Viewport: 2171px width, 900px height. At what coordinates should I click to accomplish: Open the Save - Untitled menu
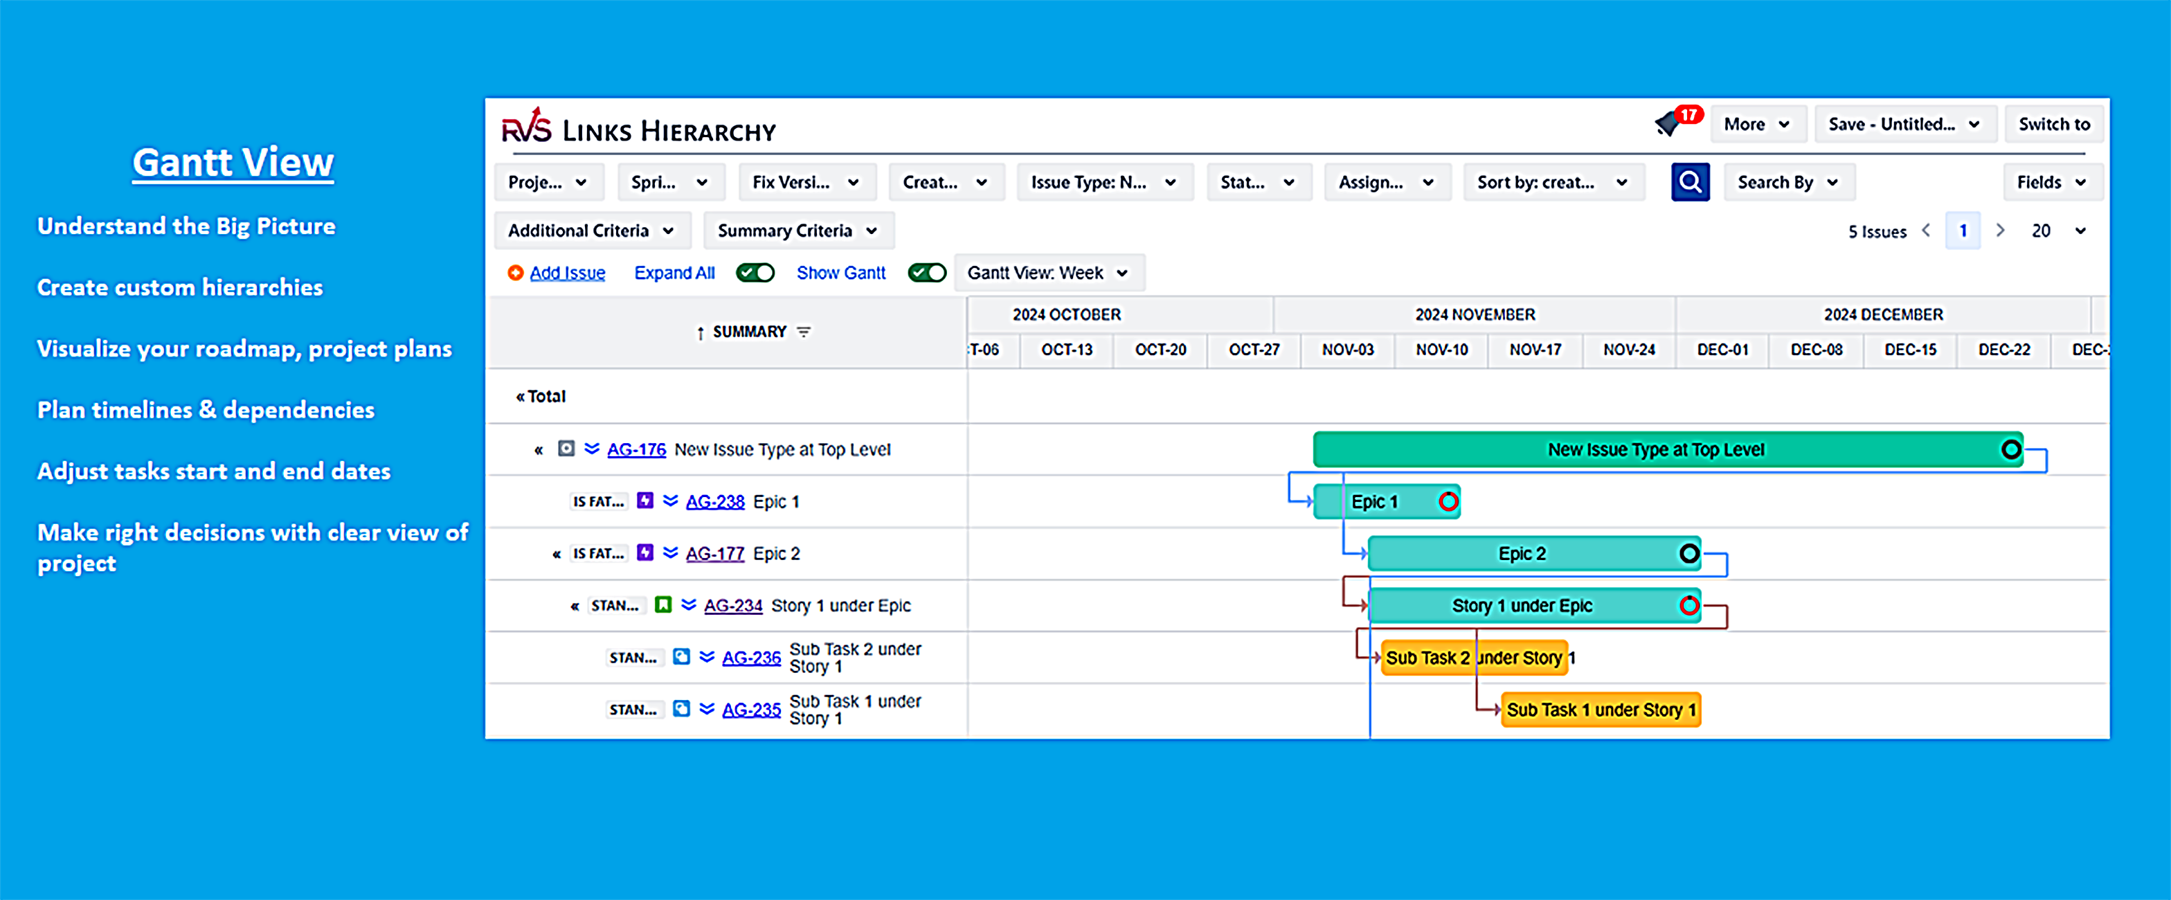(1904, 124)
